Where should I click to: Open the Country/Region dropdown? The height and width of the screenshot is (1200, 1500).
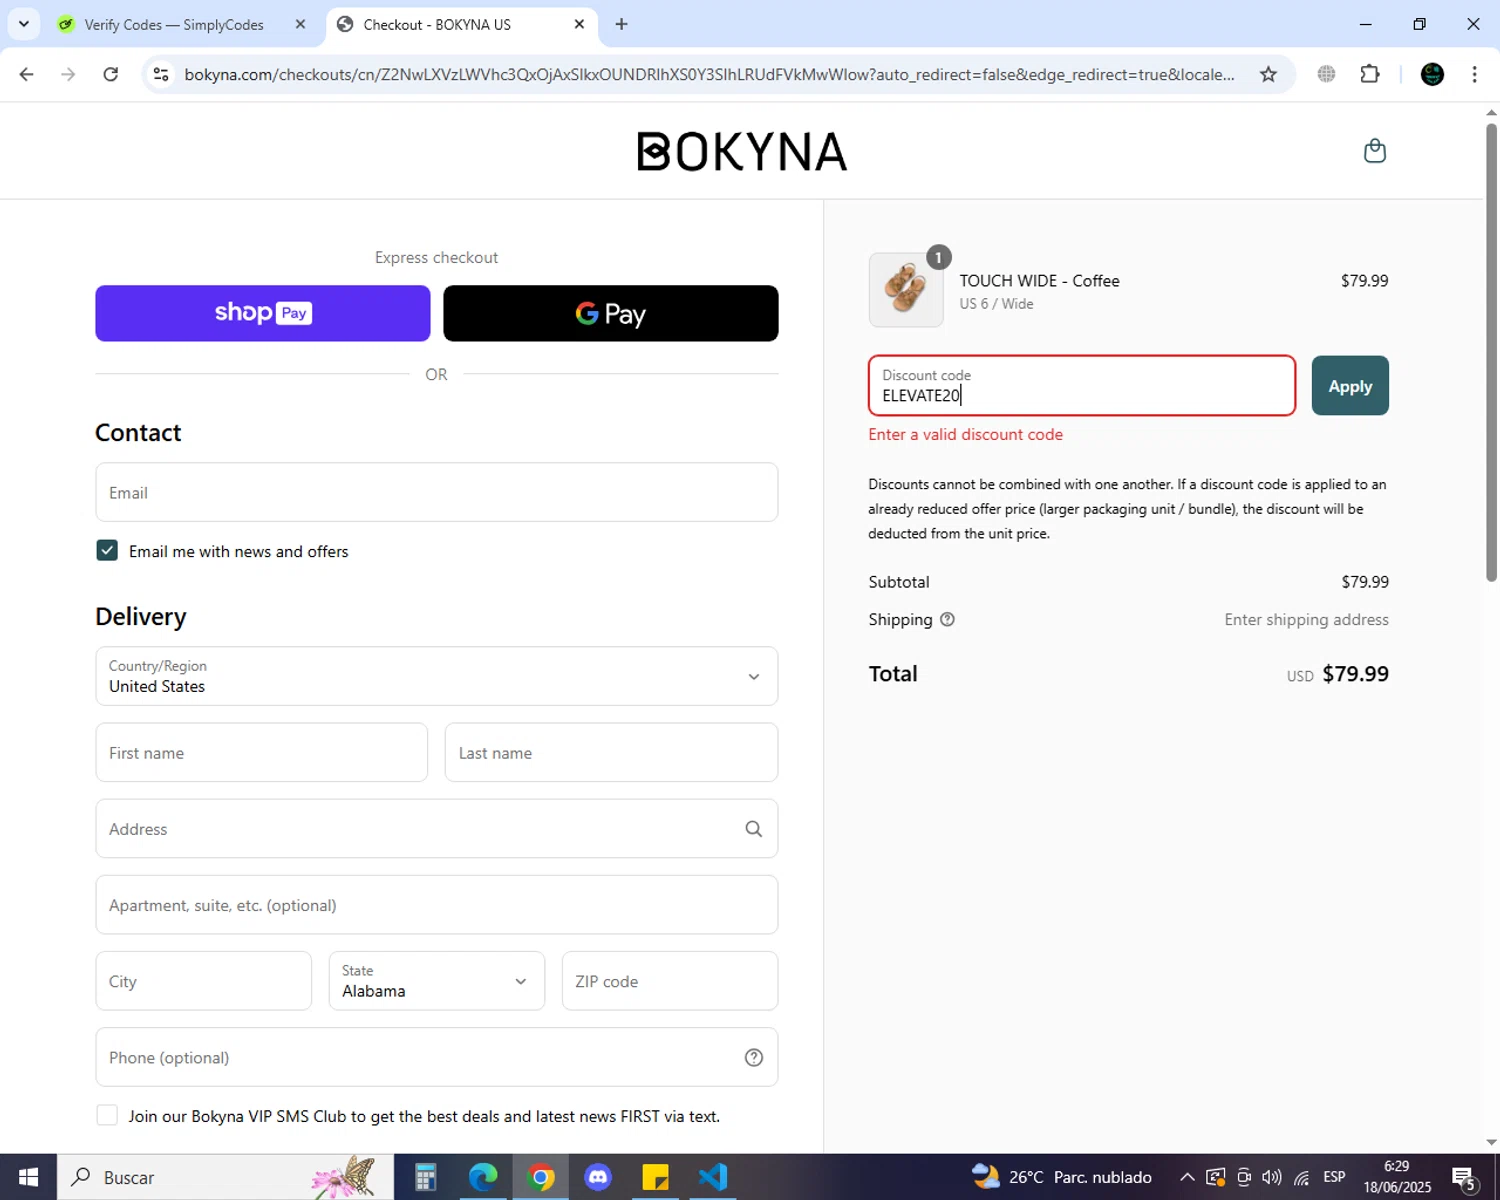pyautogui.click(x=437, y=676)
